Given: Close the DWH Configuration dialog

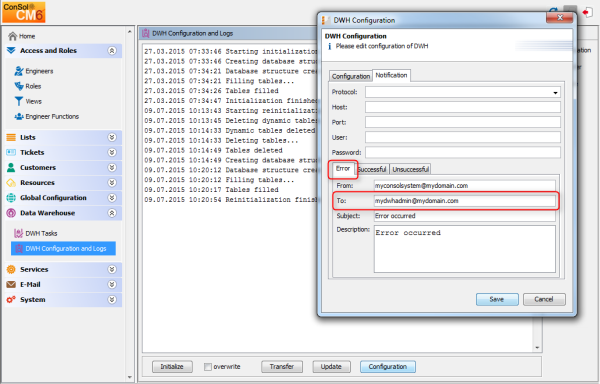Looking at the screenshot, I should [x=559, y=18].
